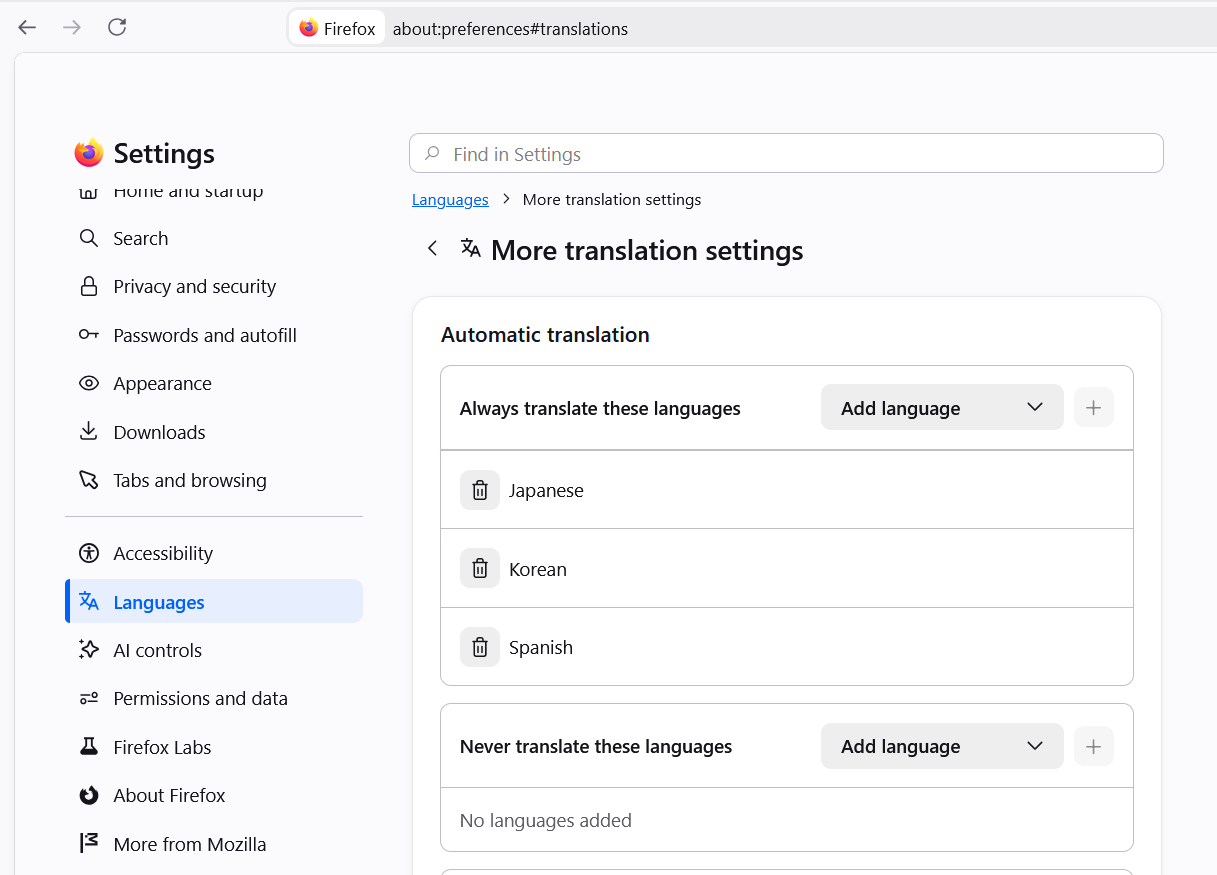This screenshot has height=875, width=1217.
Task: Click the Firefox logo beside Settings heading
Action: [89, 153]
